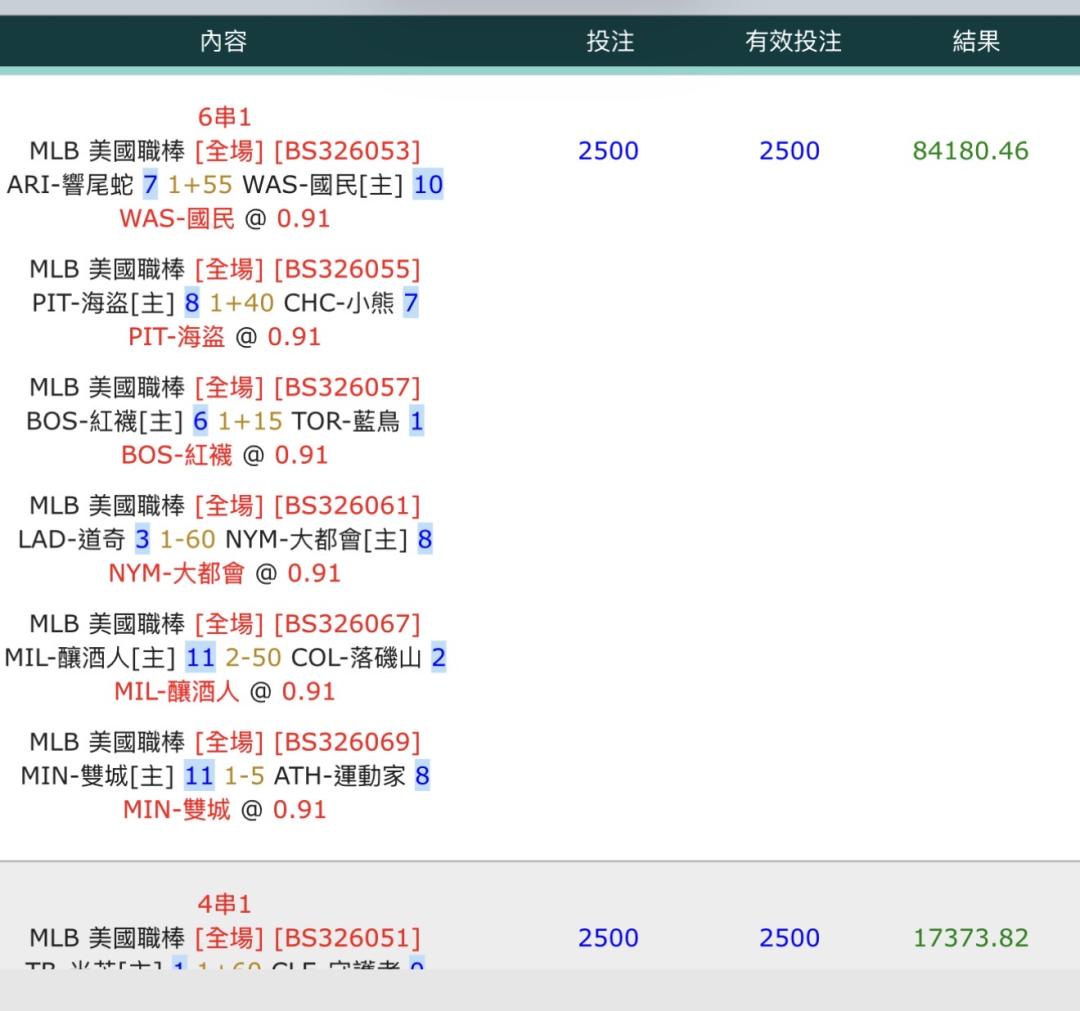
Task: Click match code BS326051
Action: (x=347, y=938)
